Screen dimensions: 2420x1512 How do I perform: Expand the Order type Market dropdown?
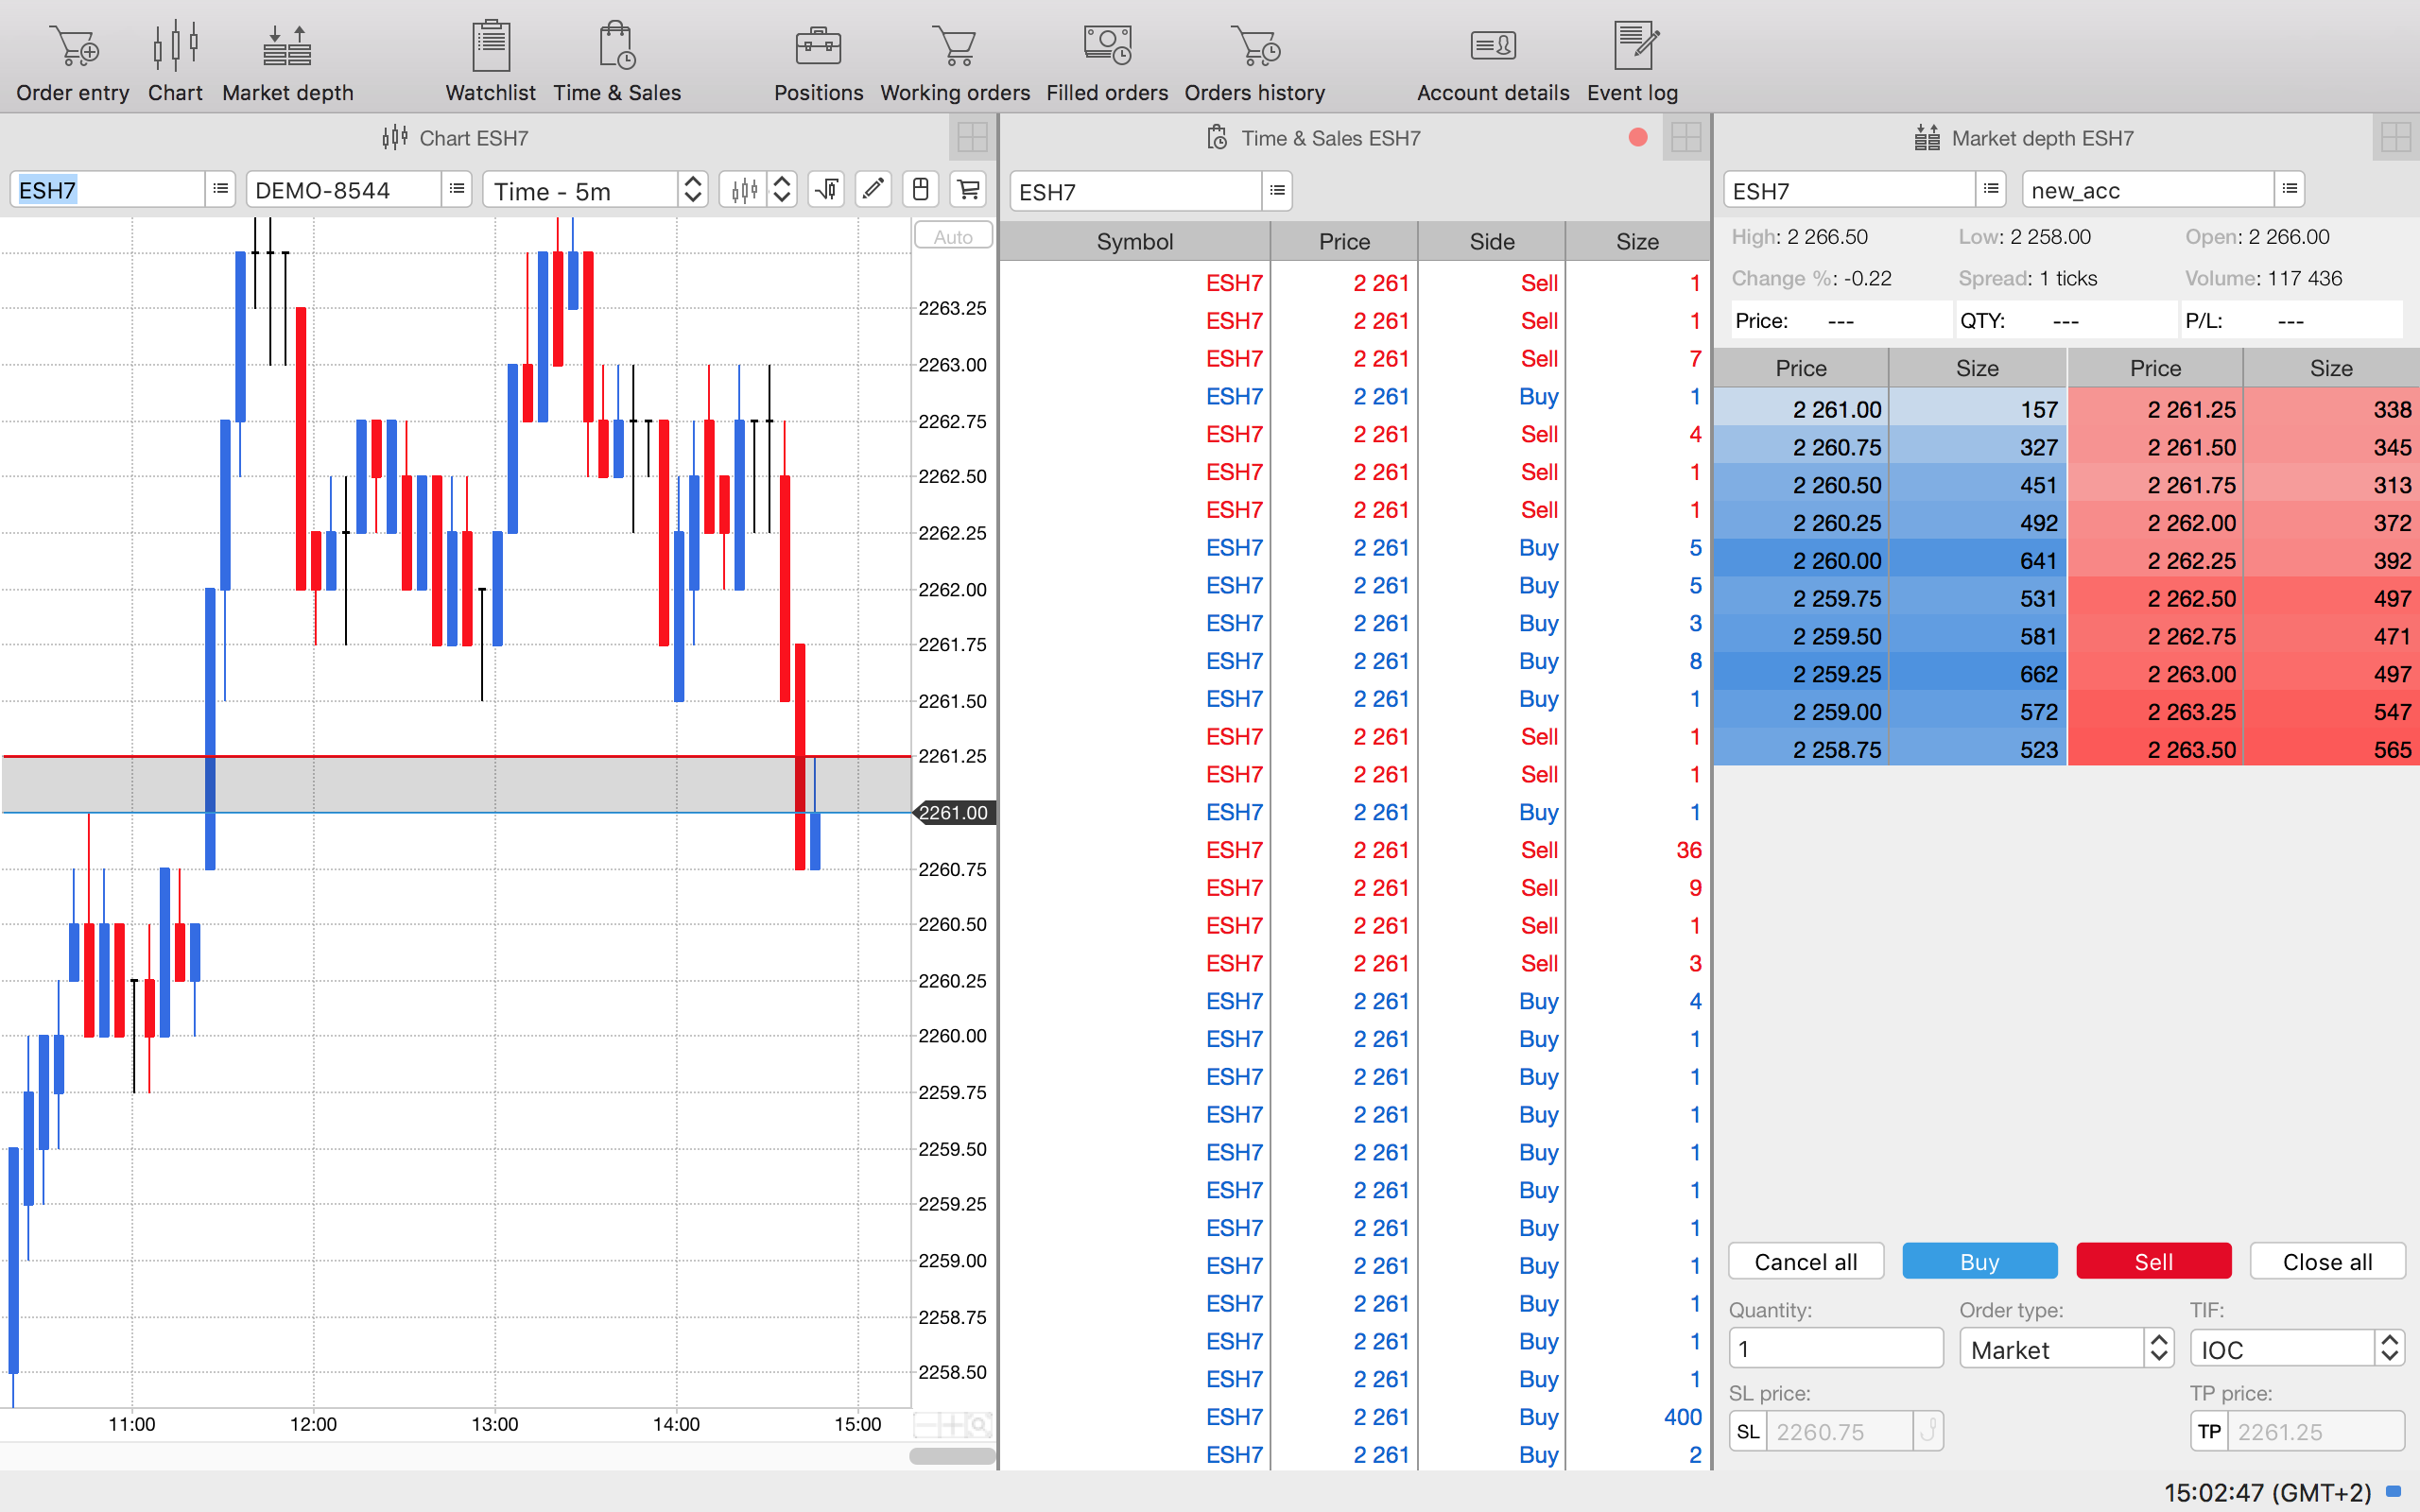tap(2157, 1349)
